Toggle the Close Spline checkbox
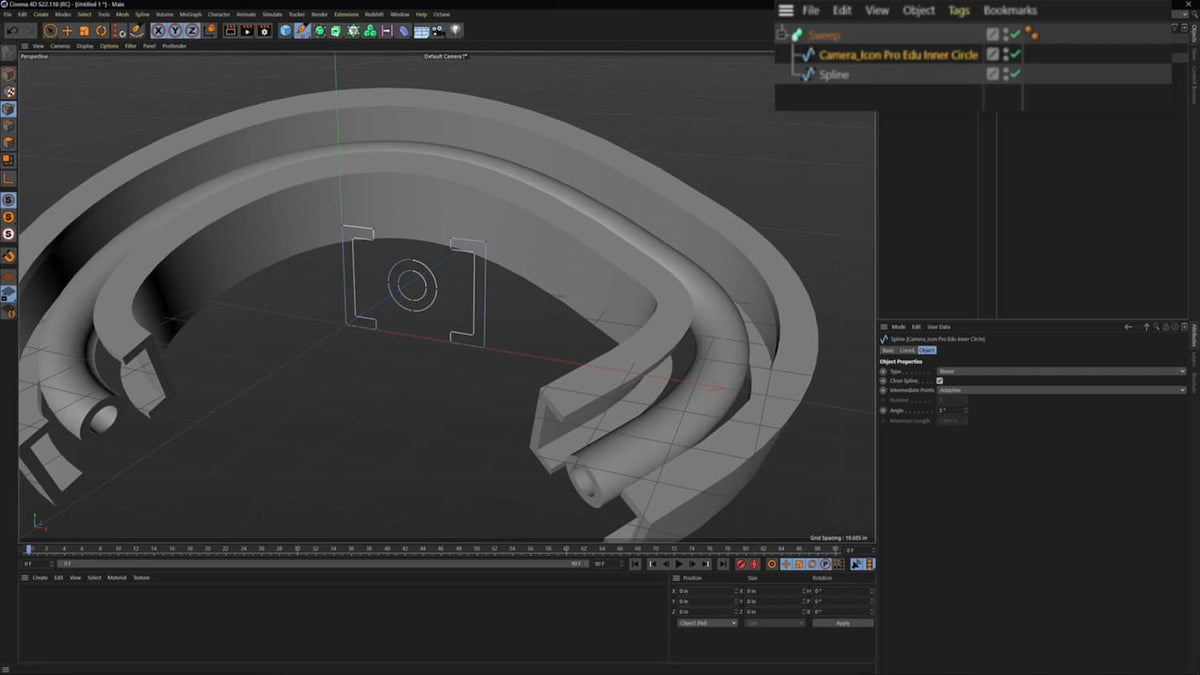The image size is (1200, 675). click(939, 381)
